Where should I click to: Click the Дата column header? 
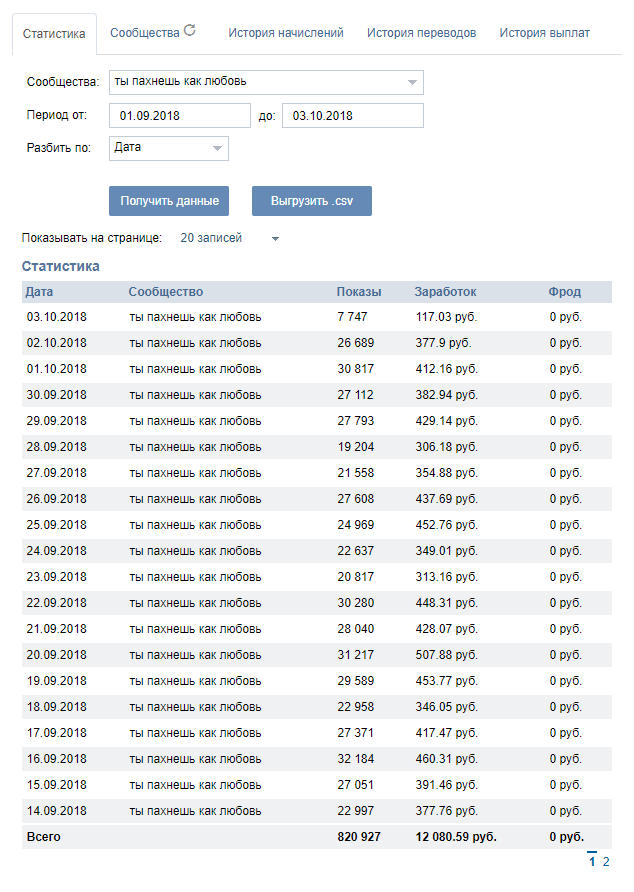pos(40,292)
